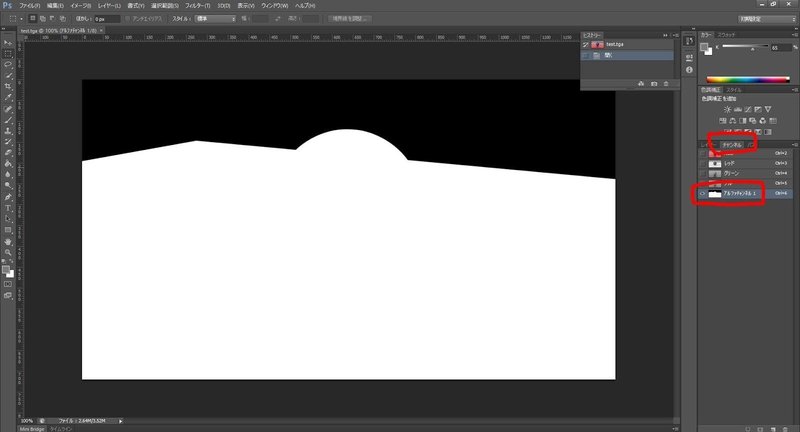Viewport: 800px width, 432px height.
Task: Toggle Quick Mask mode
Action: [x=8, y=284]
